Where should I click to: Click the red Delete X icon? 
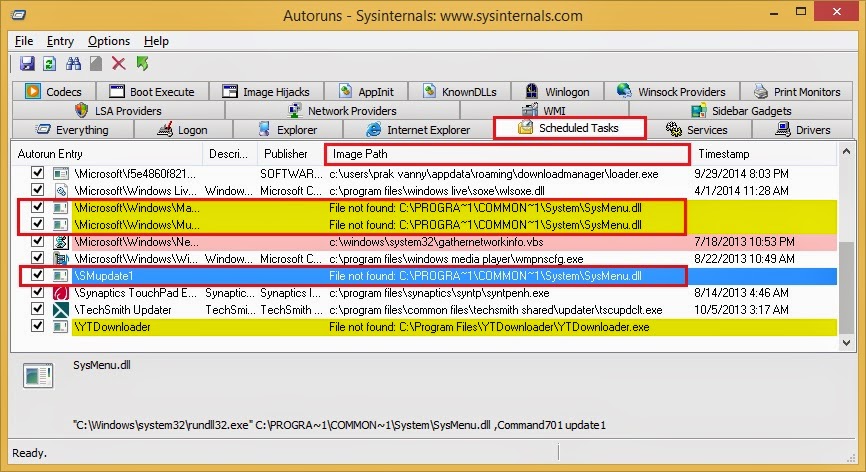[119, 63]
